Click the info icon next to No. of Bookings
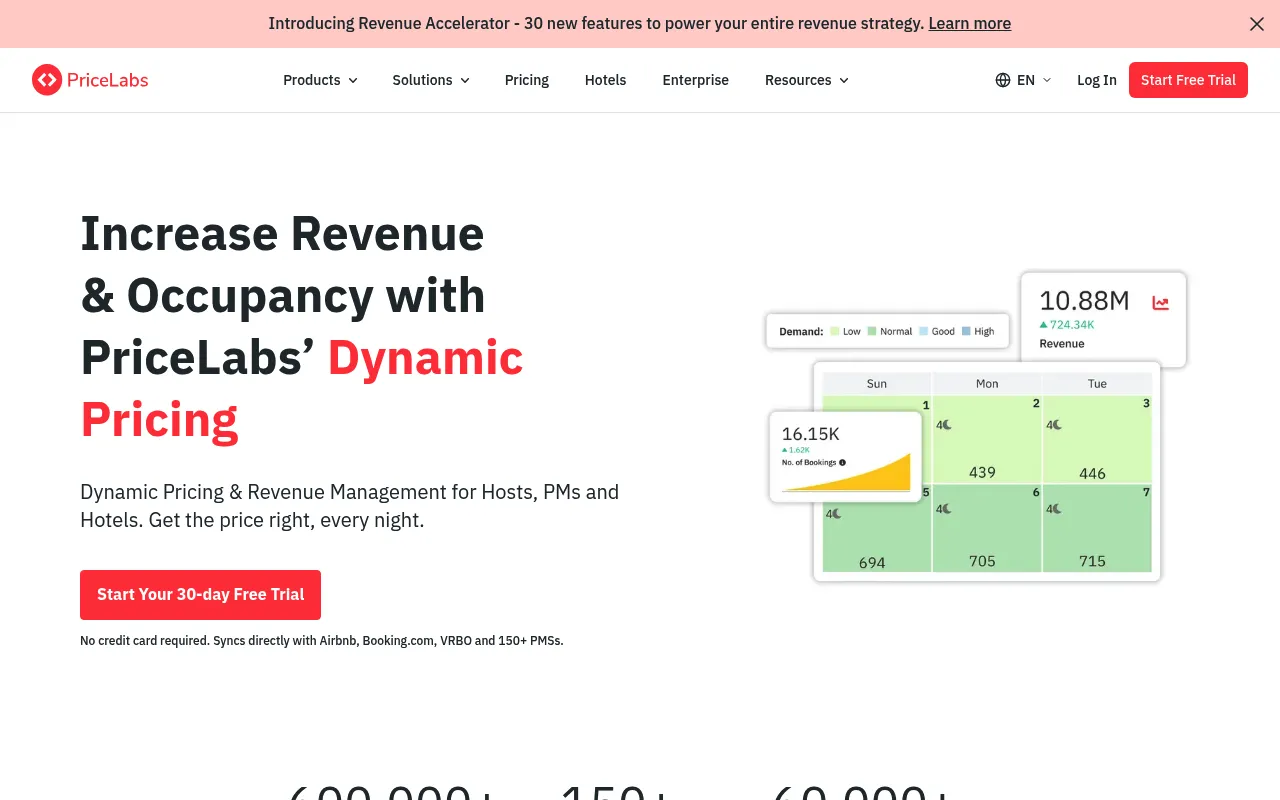The height and width of the screenshot is (800, 1280). [842, 462]
